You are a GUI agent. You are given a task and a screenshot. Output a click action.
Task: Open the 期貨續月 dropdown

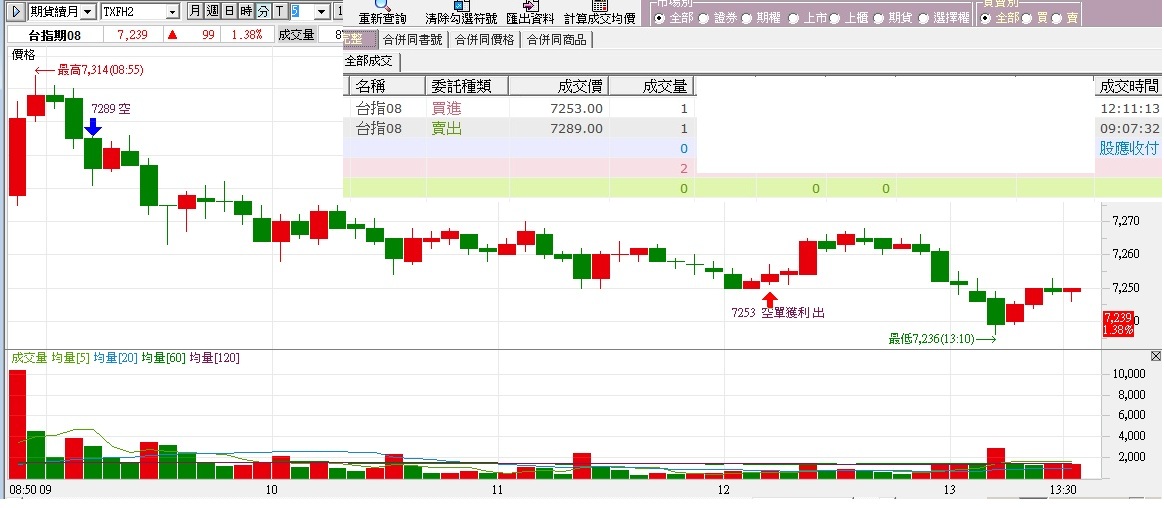[88, 12]
